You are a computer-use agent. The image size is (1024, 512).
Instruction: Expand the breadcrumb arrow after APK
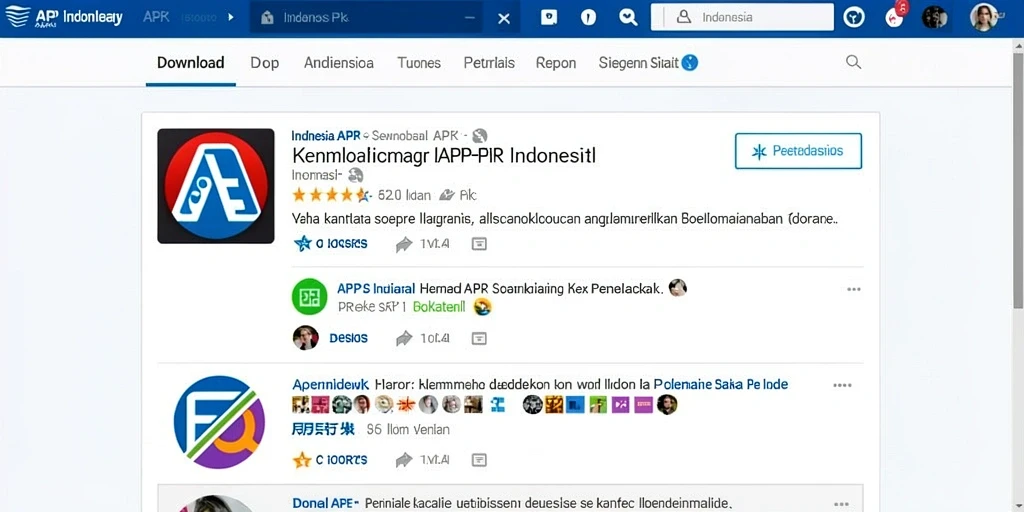231,18
